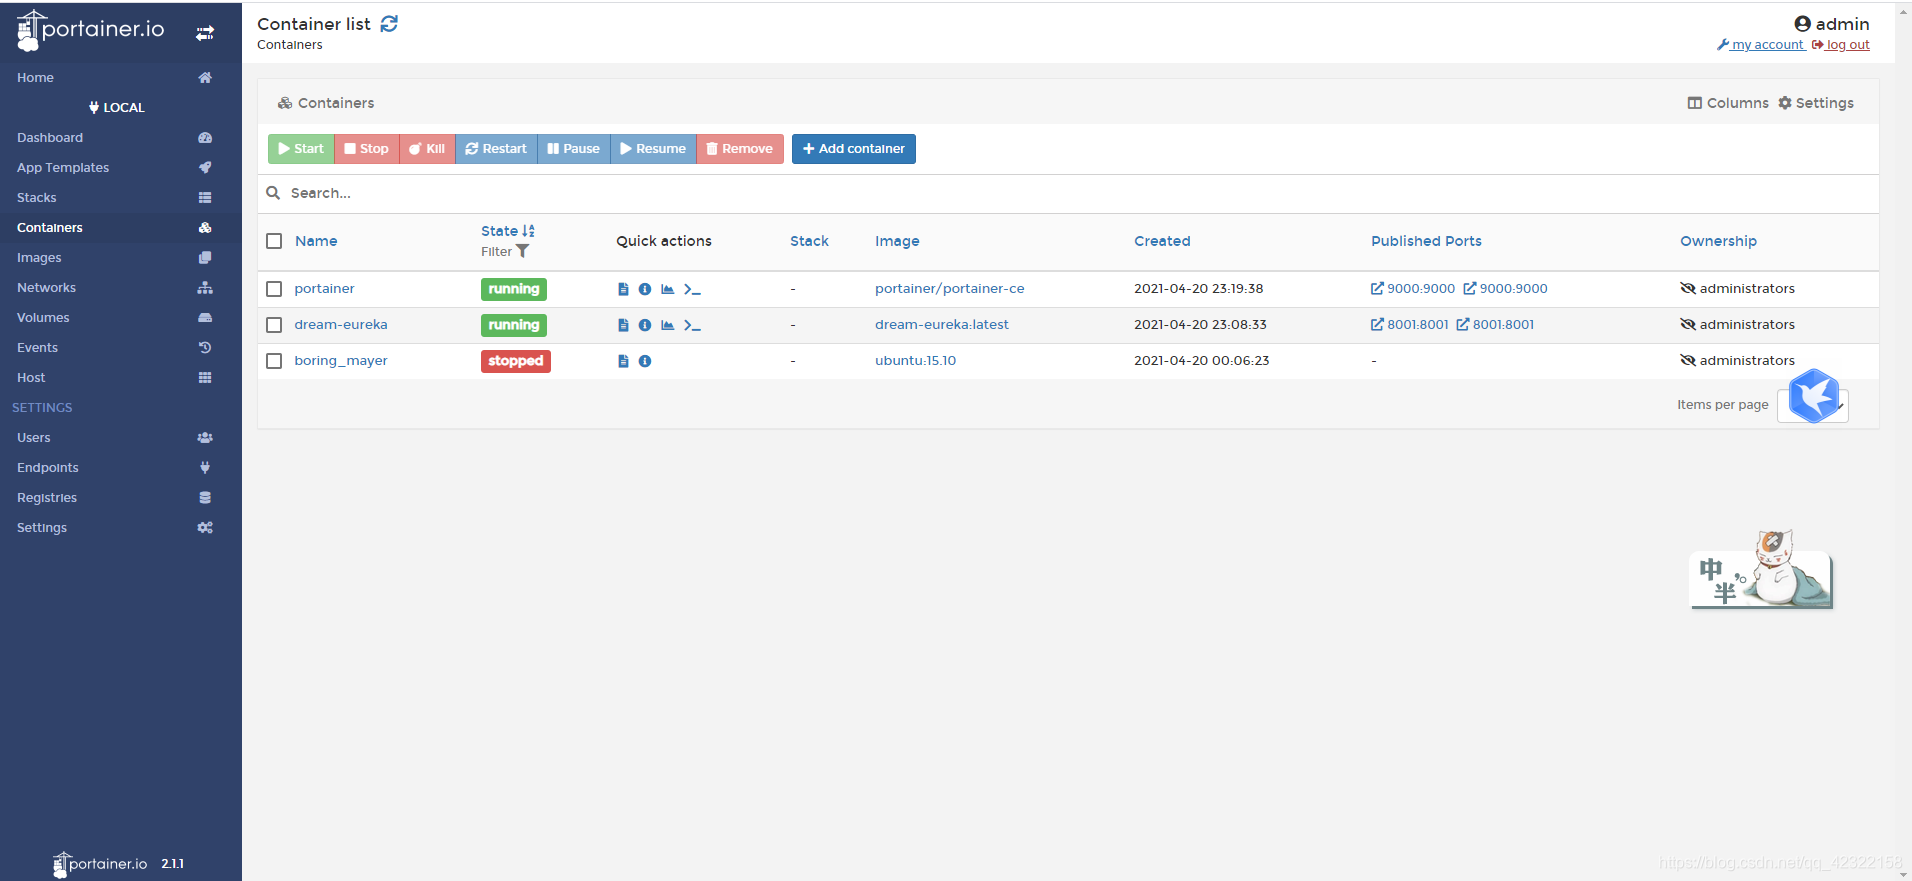Click the Stop button

point(366,149)
